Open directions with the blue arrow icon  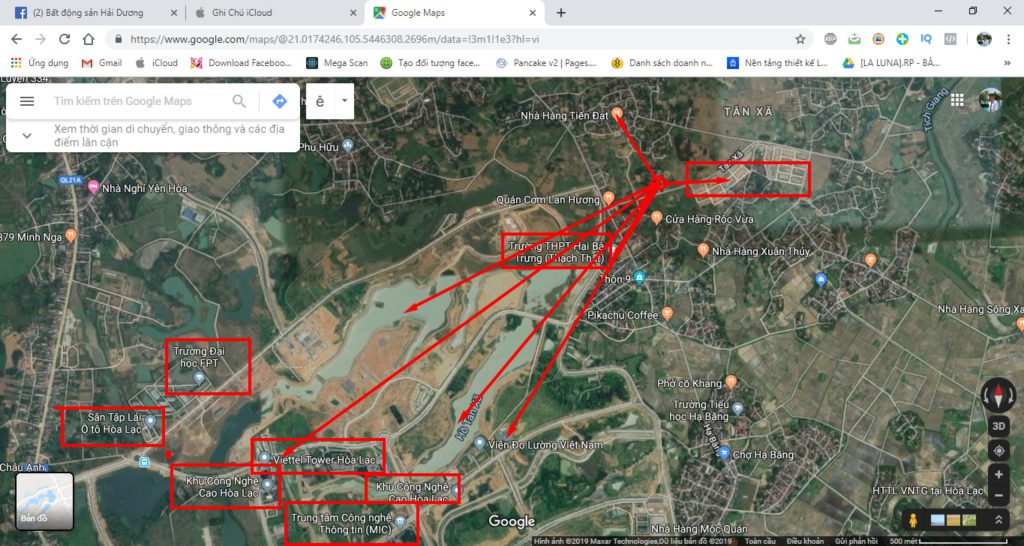pos(279,101)
